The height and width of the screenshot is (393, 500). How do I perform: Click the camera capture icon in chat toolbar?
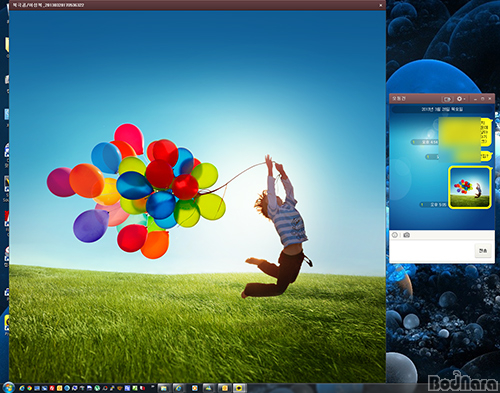click(x=406, y=235)
